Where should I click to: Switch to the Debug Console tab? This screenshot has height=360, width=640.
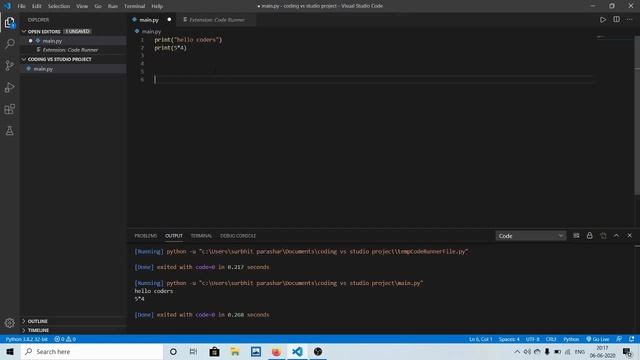(x=238, y=236)
